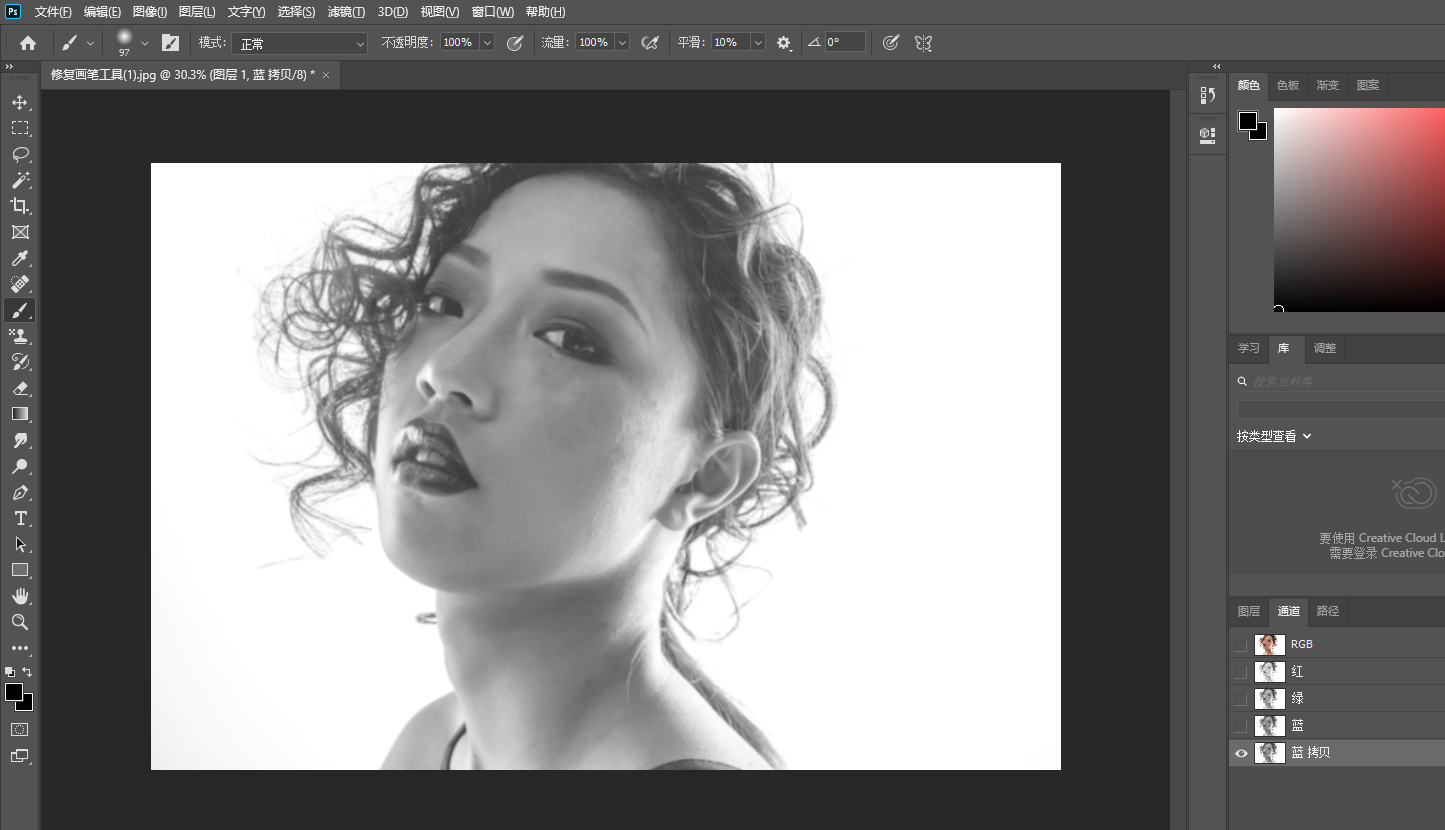Open the 图像(I) menu
Viewport: 1445px width, 830px height.
pos(150,12)
